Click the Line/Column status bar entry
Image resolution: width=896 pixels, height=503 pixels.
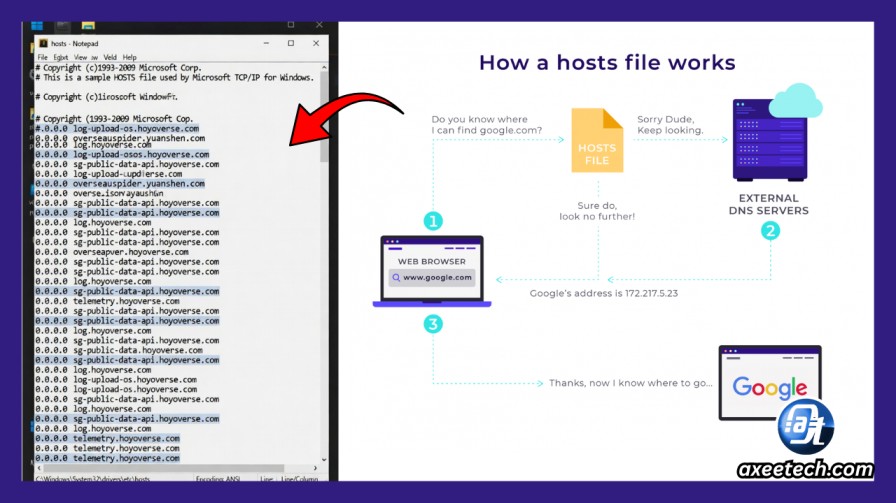pos(299,478)
